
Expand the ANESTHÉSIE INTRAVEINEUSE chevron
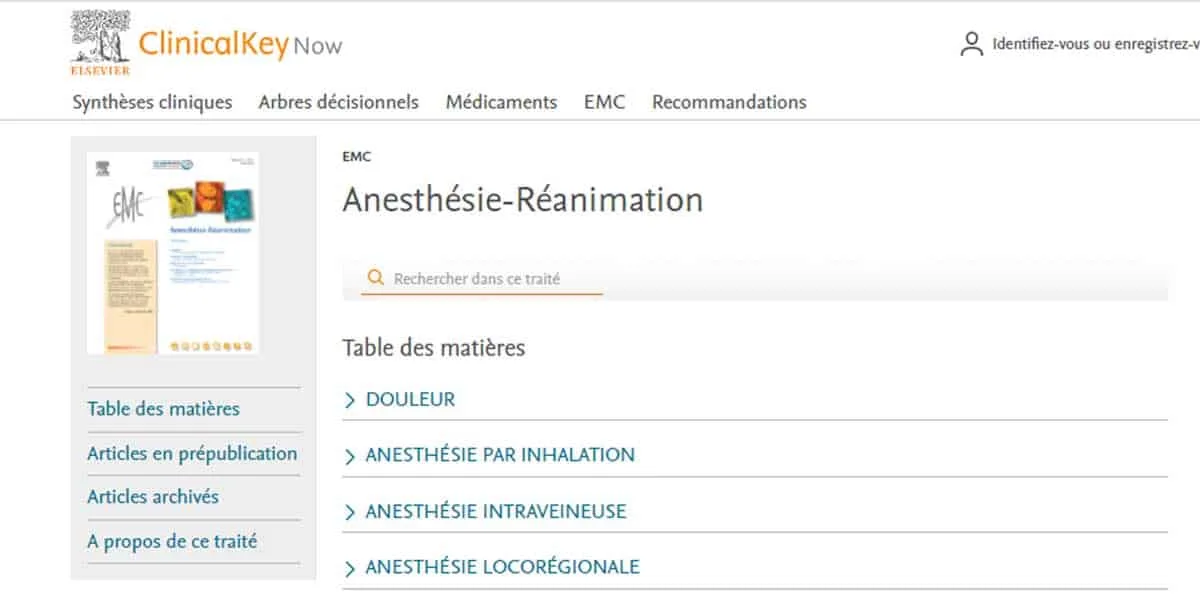coord(350,512)
